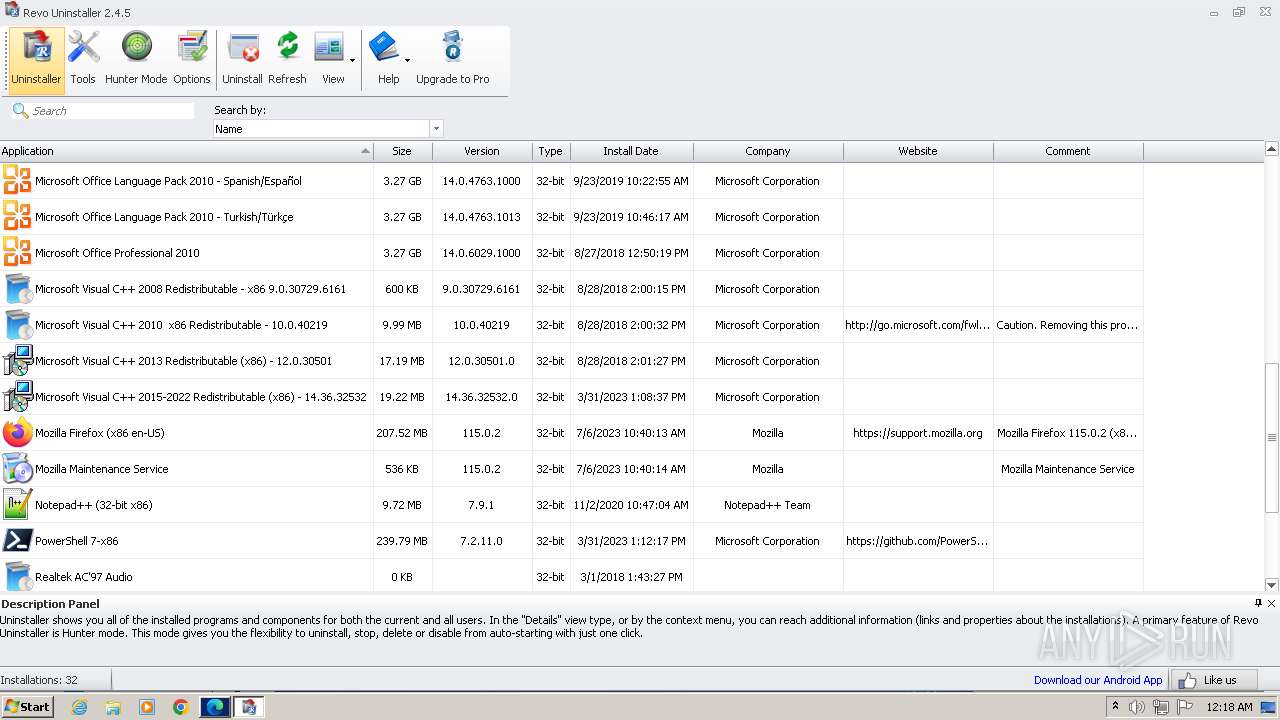The image size is (1280, 720).
Task: Select Visual C++ 2008 Redistributable icon
Action: (17, 288)
